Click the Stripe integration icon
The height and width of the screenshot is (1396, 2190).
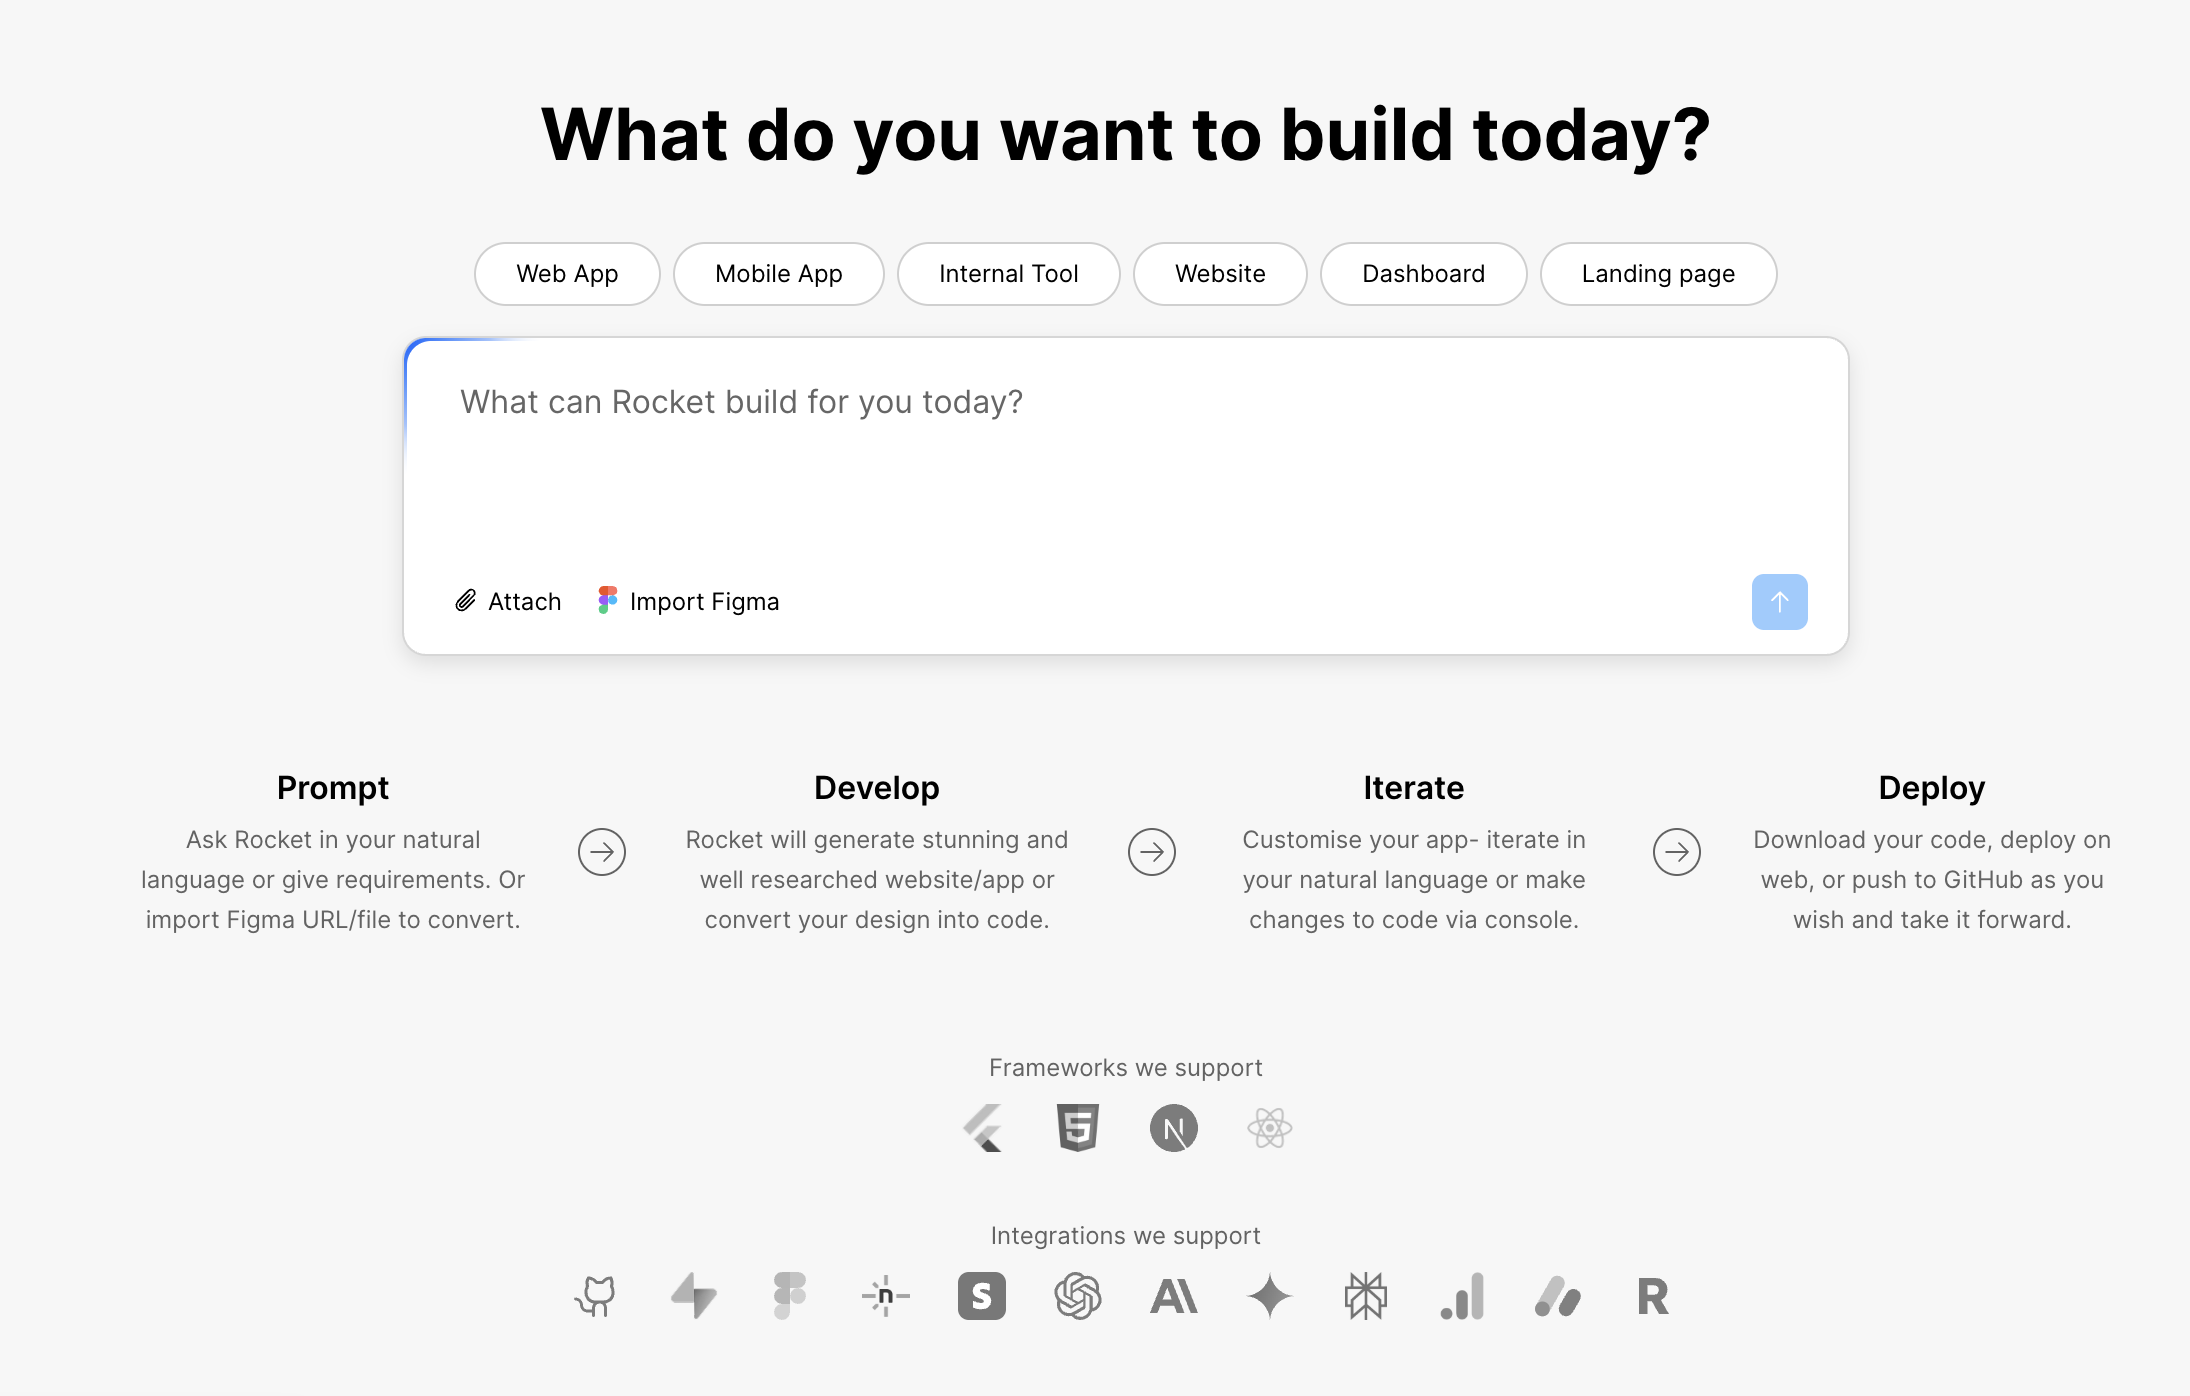pyautogui.click(x=981, y=1296)
